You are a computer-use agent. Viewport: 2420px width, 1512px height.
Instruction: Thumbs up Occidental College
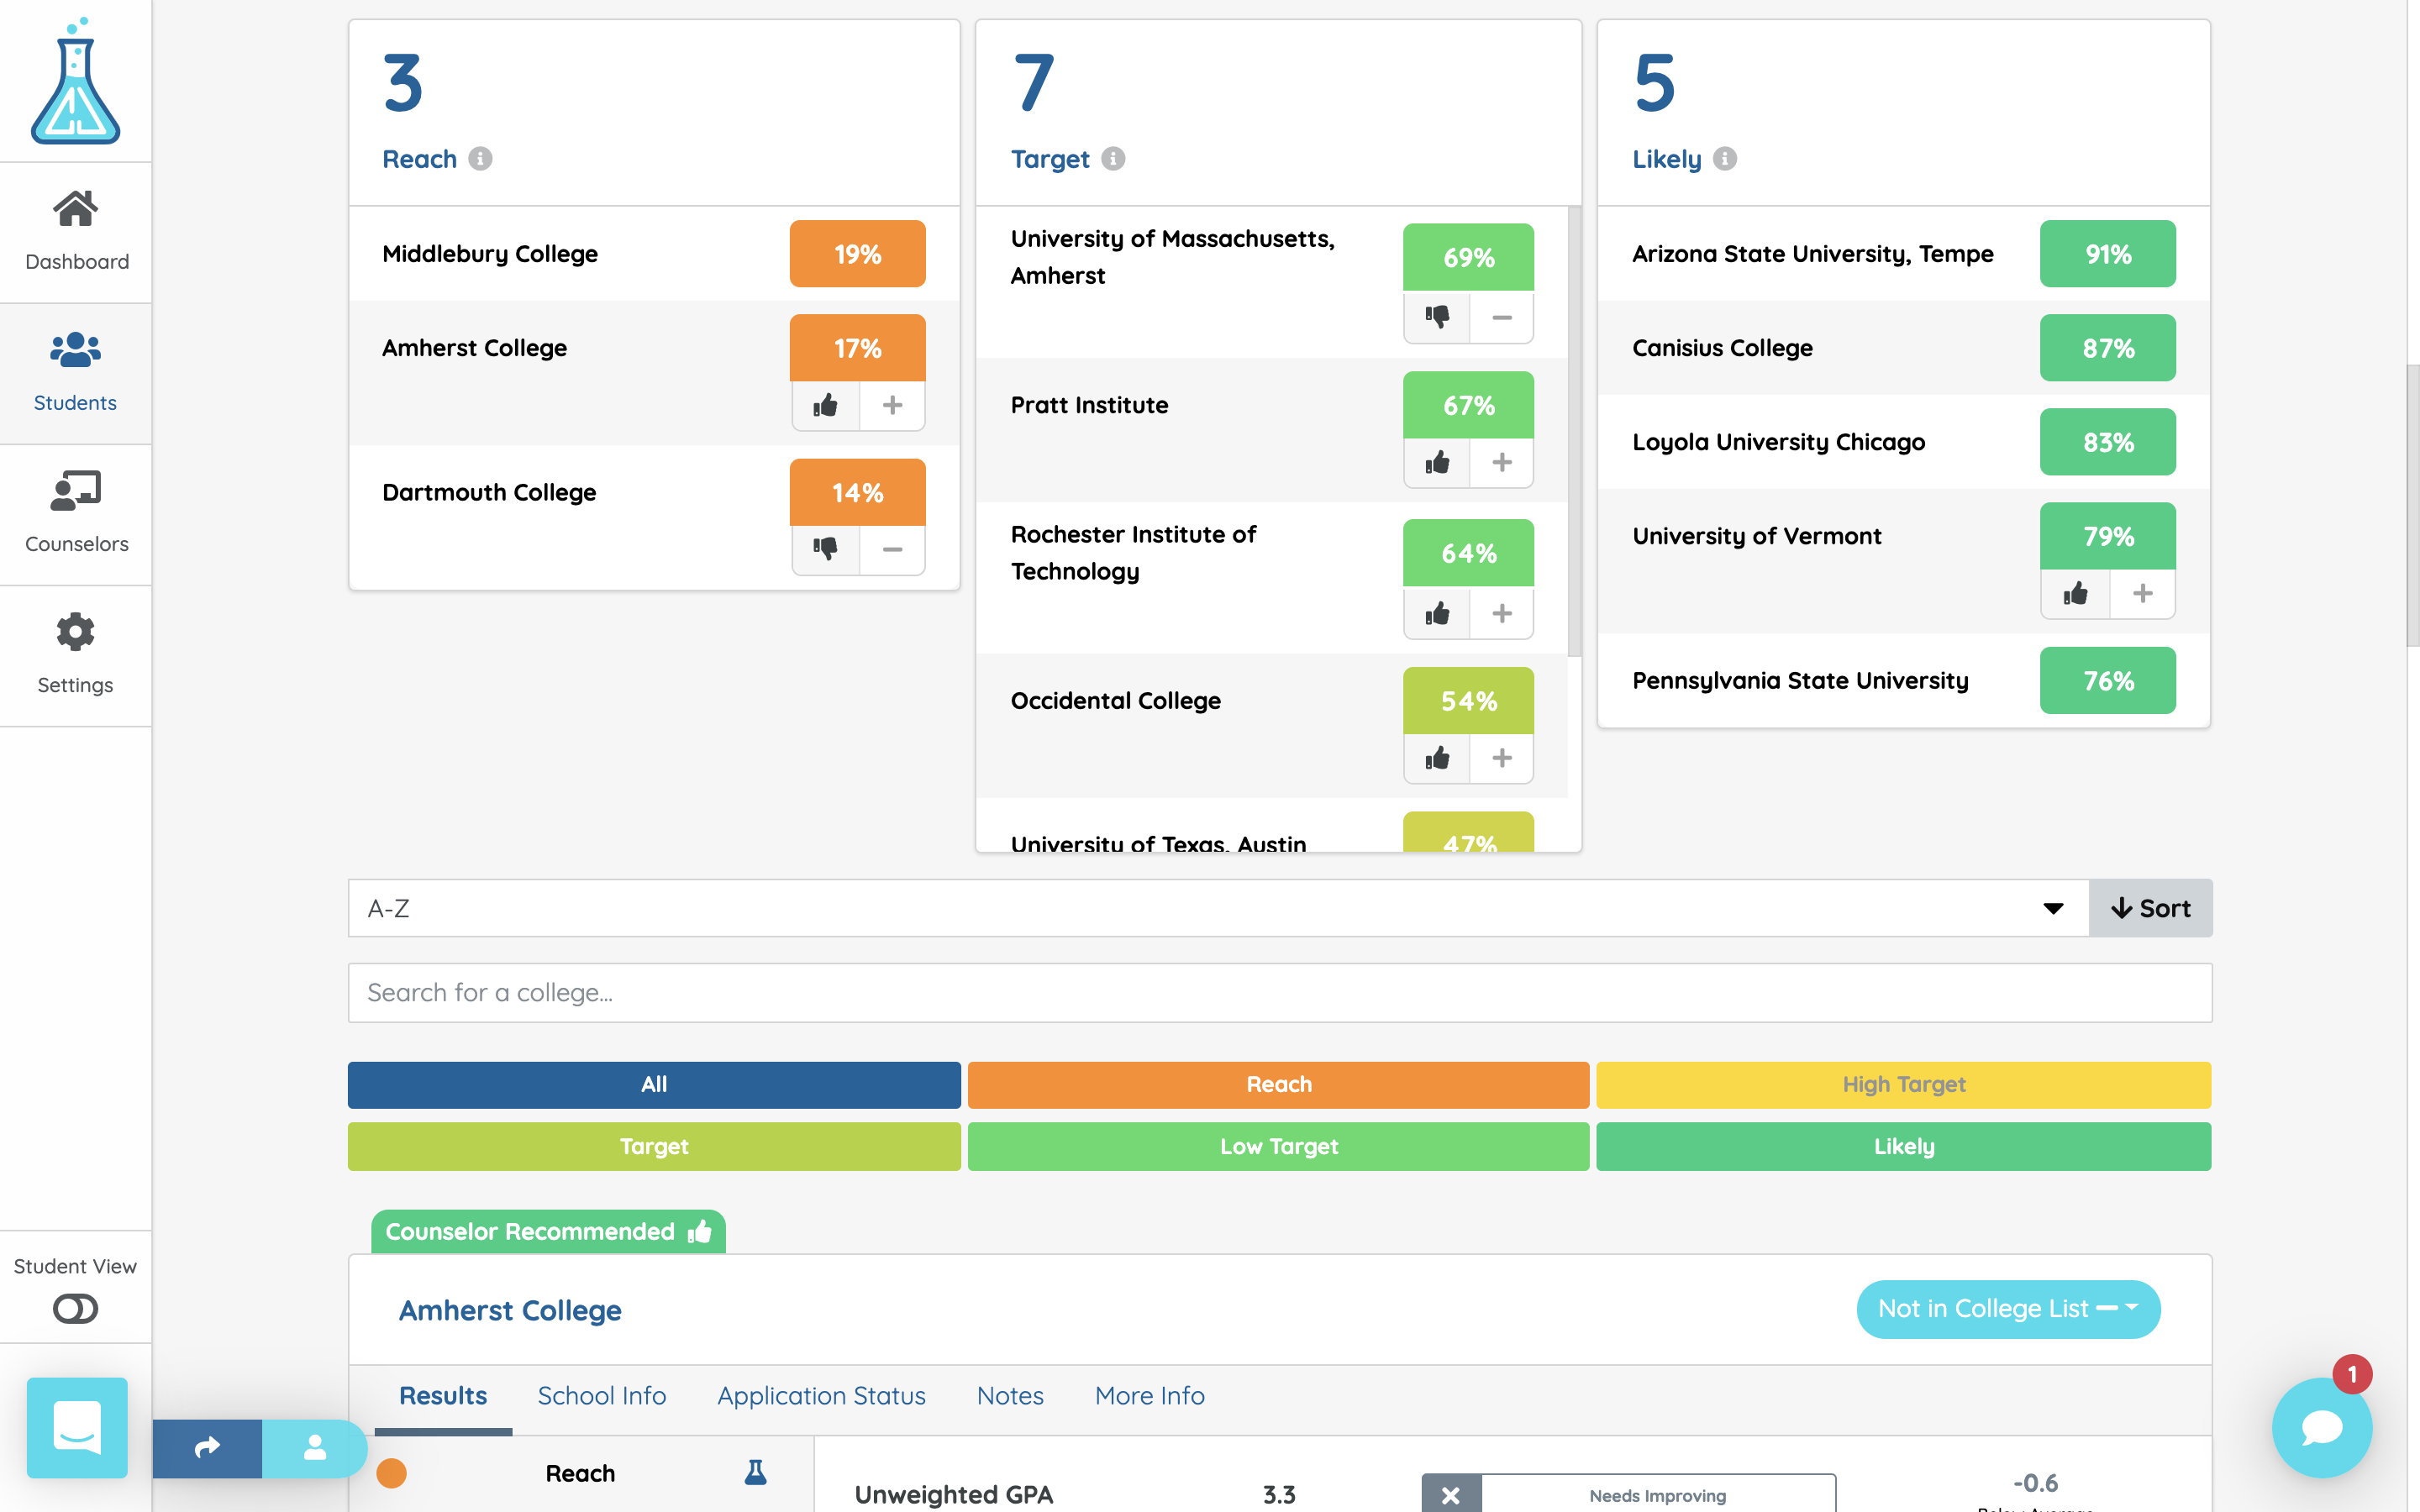[1437, 758]
